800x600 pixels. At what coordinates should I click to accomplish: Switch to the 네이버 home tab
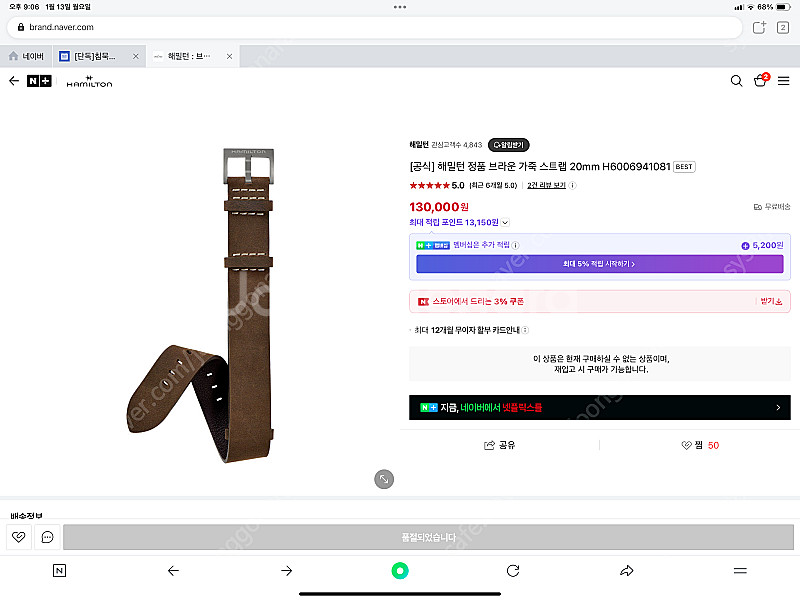(27, 56)
